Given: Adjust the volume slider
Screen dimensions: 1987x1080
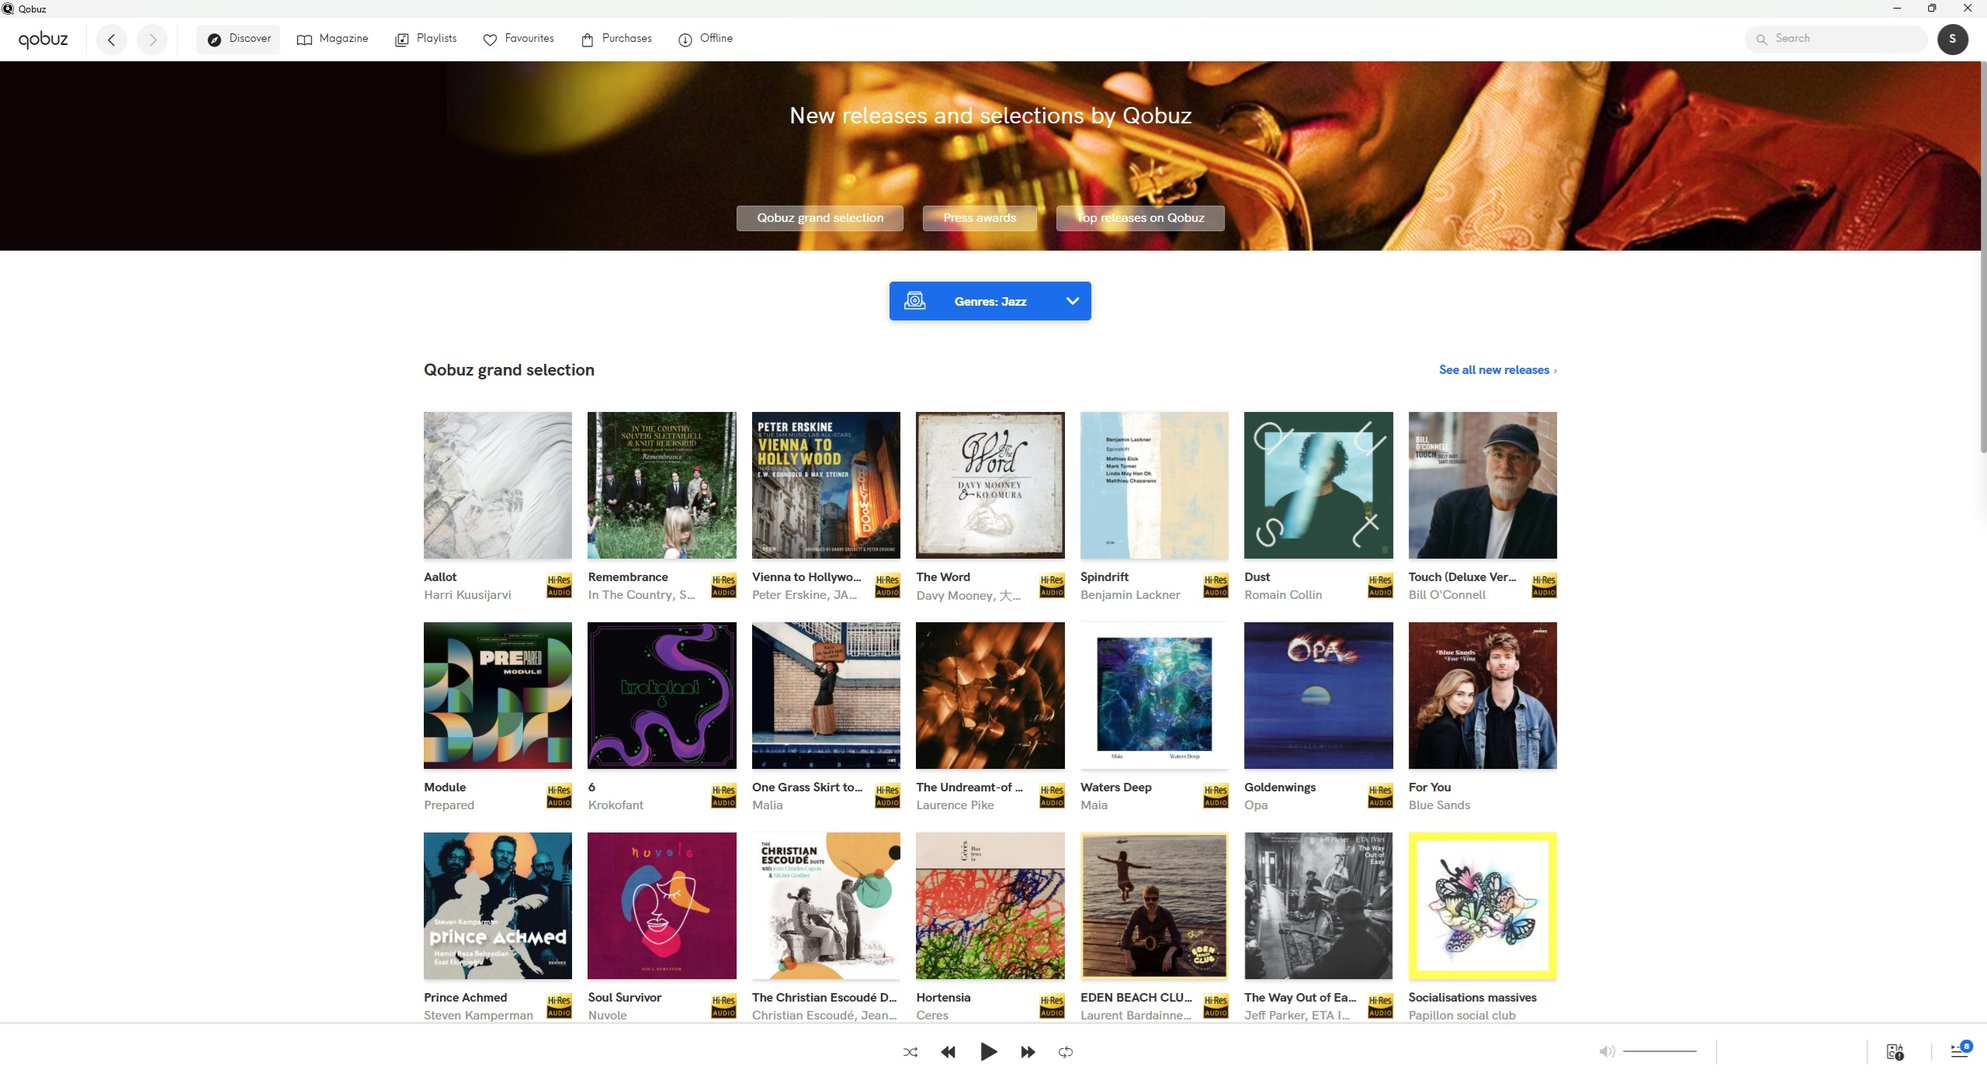Looking at the screenshot, I should click(x=1660, y=1052).
